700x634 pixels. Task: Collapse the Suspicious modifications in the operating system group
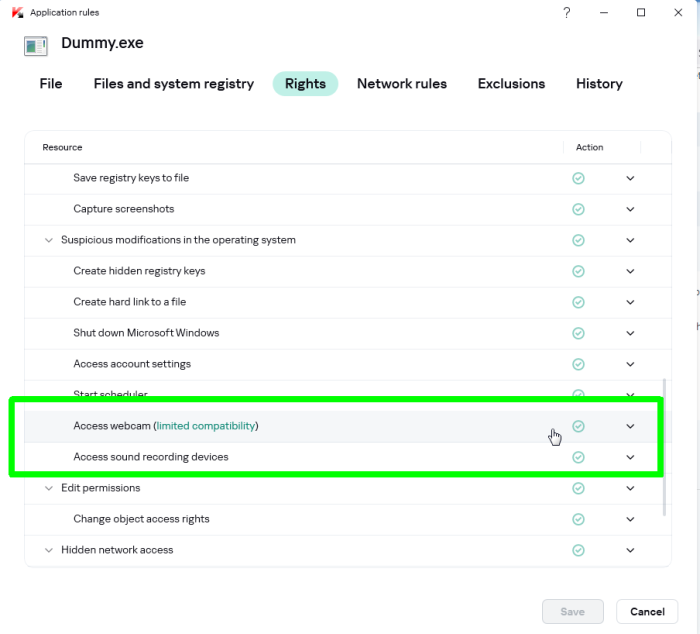pos(49,240)
